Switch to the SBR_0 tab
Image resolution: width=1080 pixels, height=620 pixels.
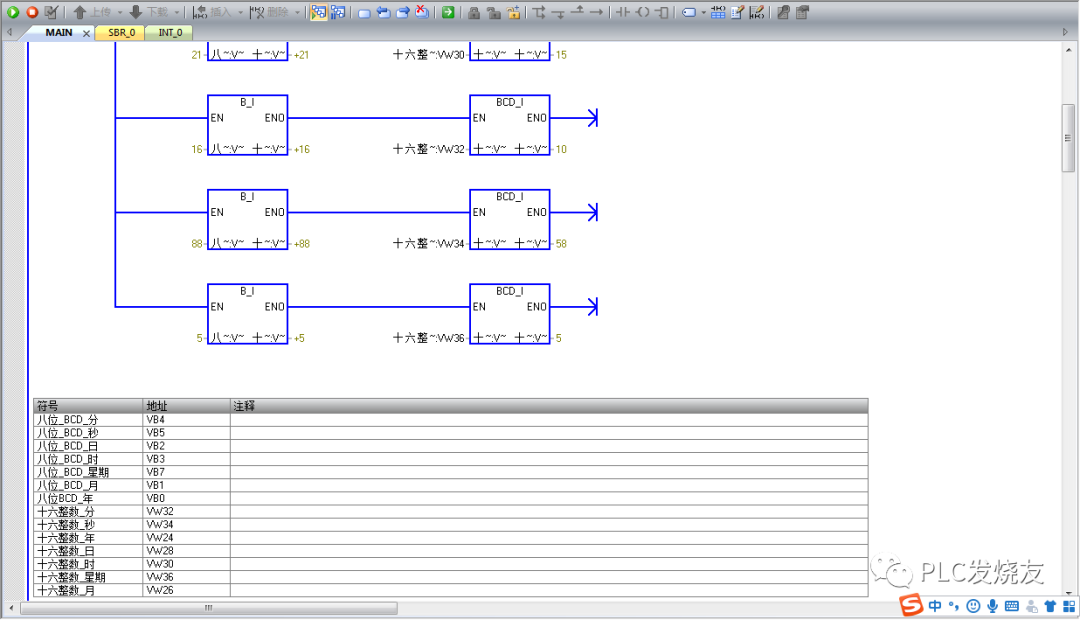pos(121,32)
